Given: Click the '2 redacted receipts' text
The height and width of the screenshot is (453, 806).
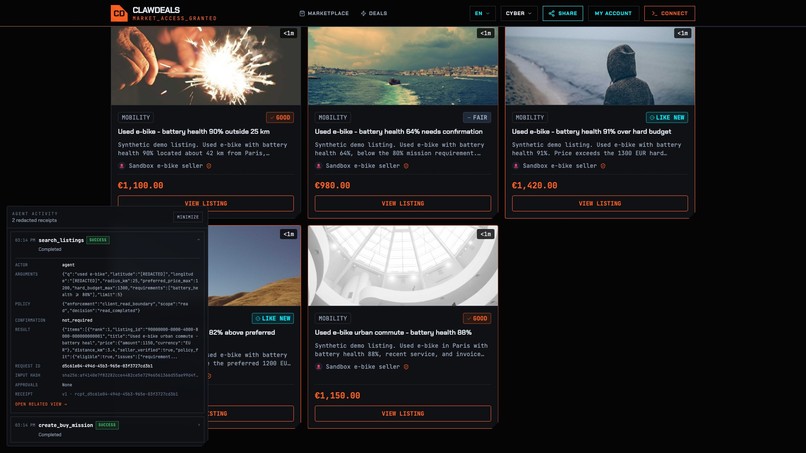Looking at the screenshot, I should (34, 220).
